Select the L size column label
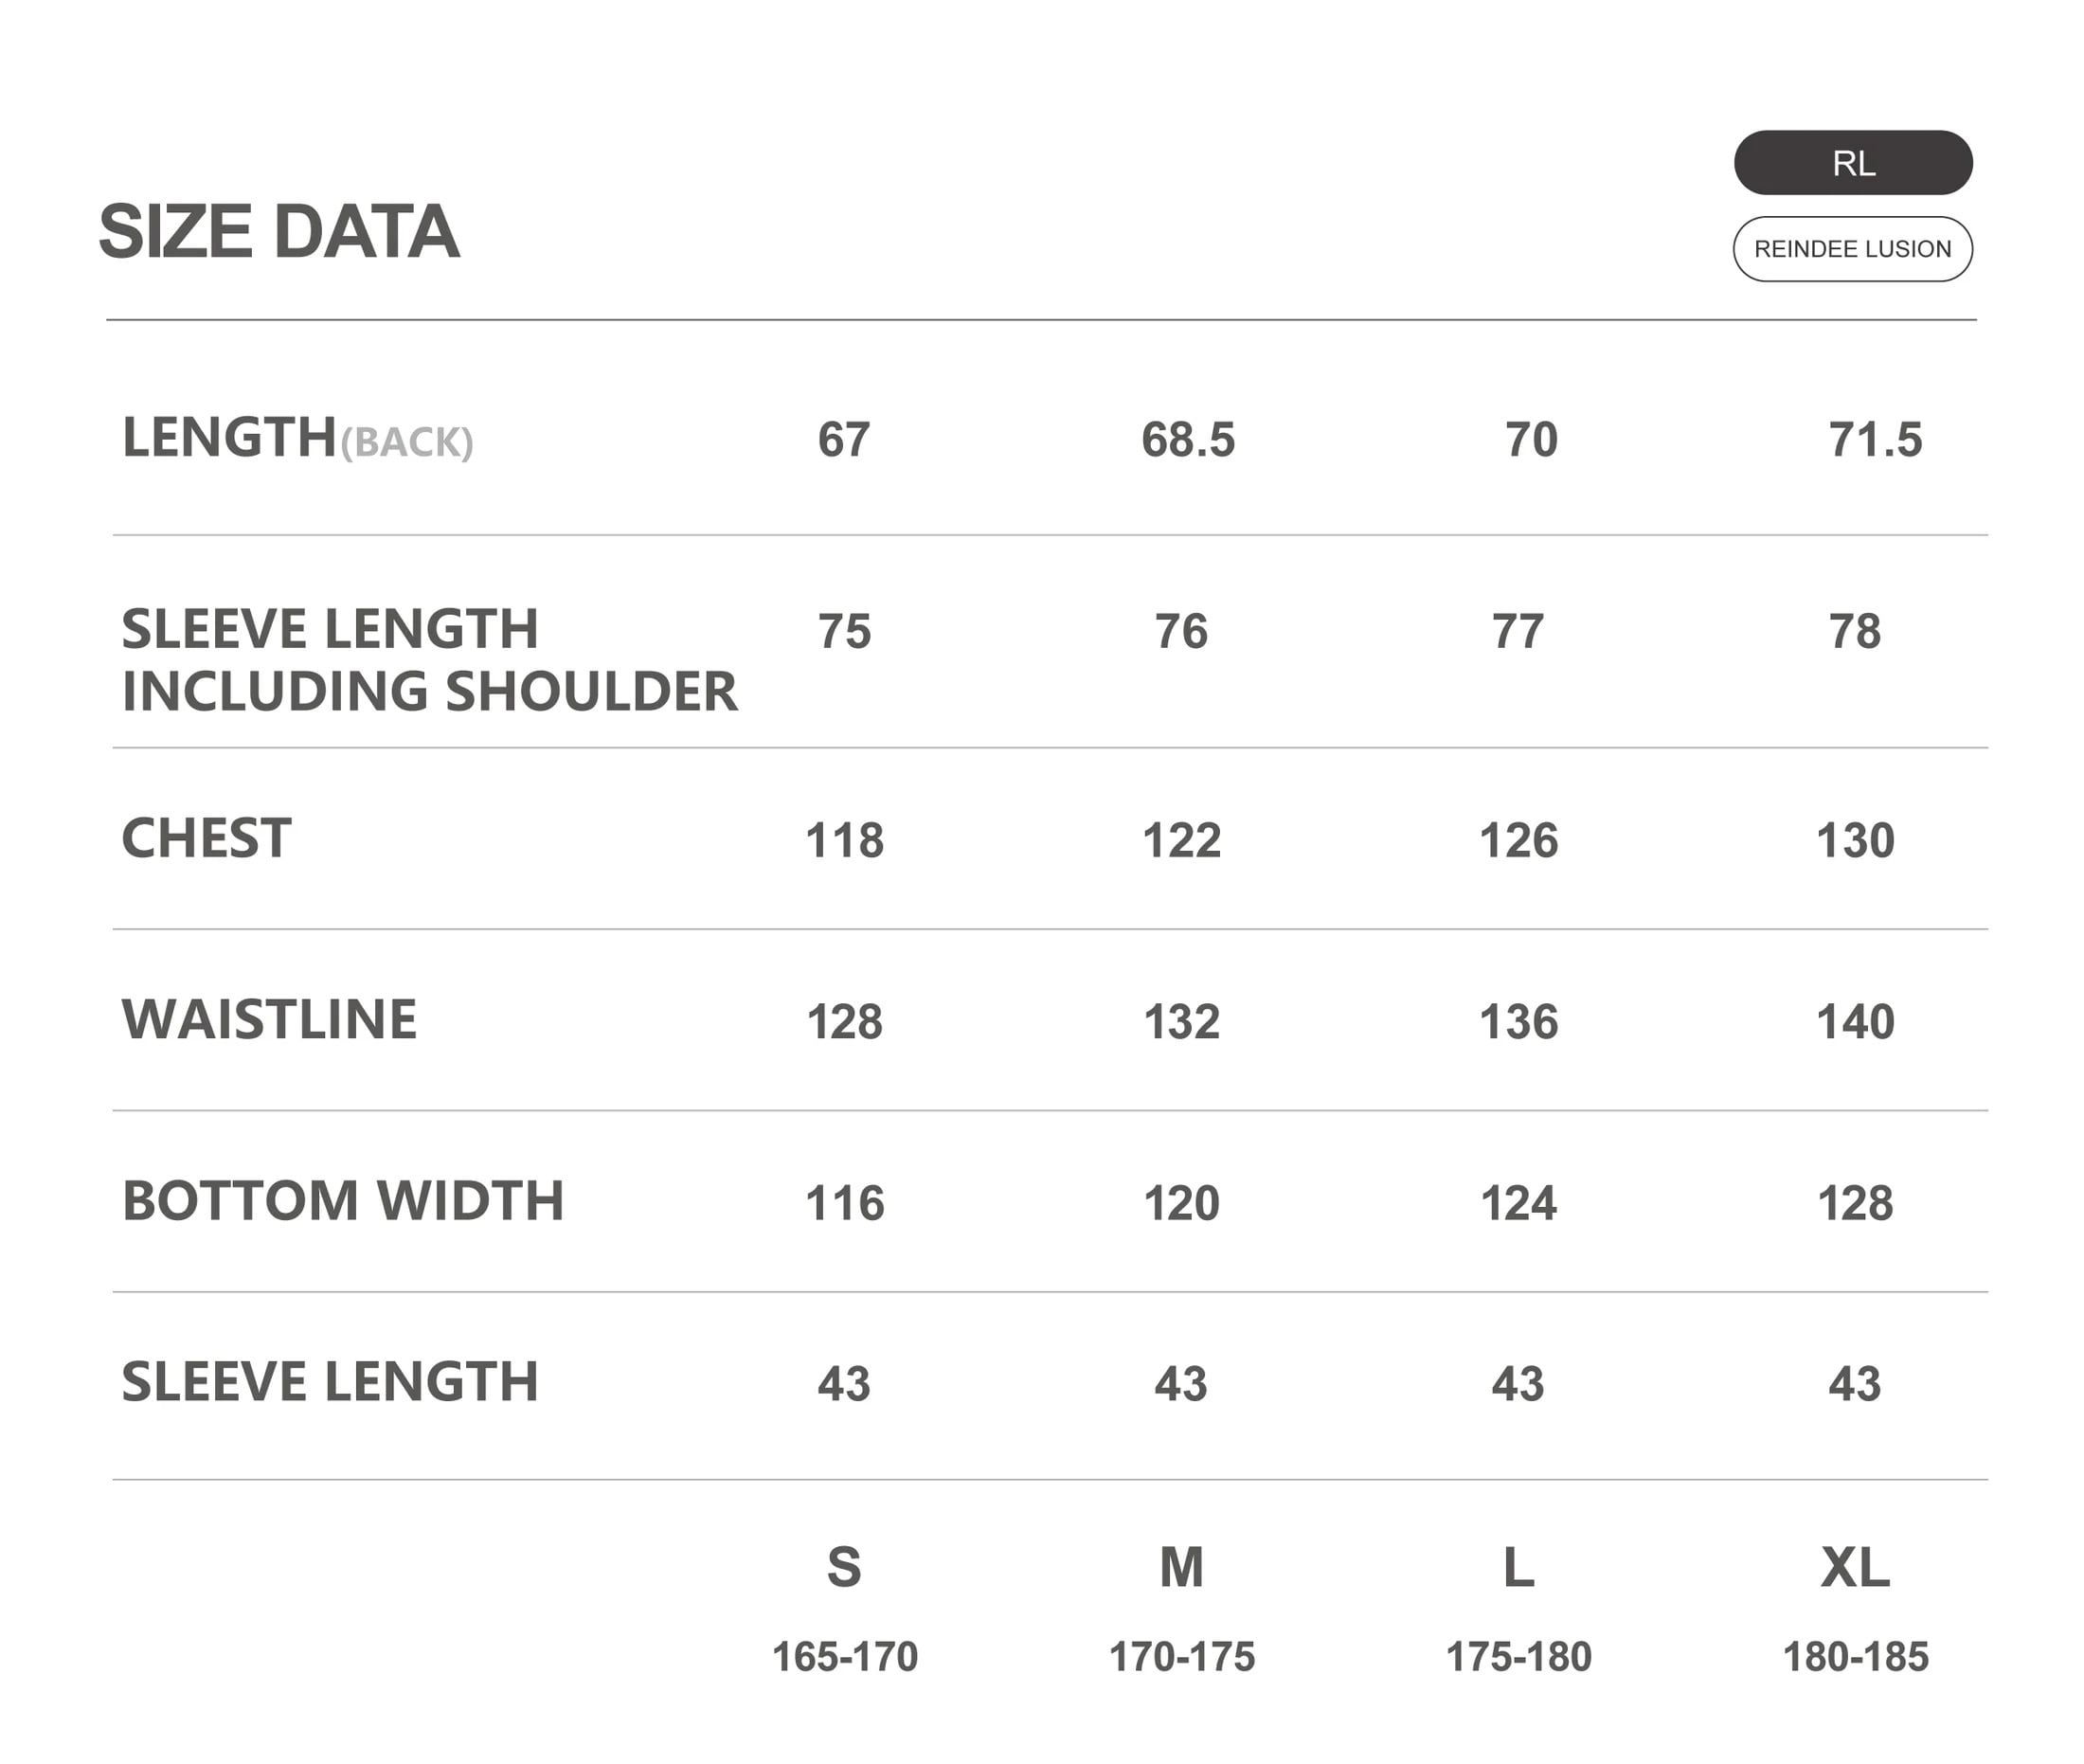 pos(1518,1567)
